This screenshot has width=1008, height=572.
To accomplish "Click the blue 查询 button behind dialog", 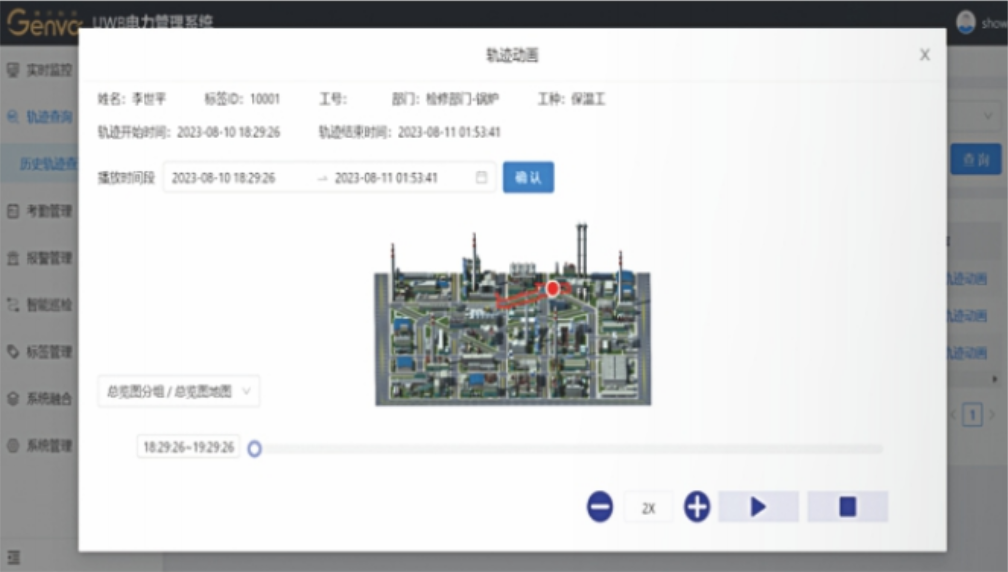I will click(x=976, y=159).
